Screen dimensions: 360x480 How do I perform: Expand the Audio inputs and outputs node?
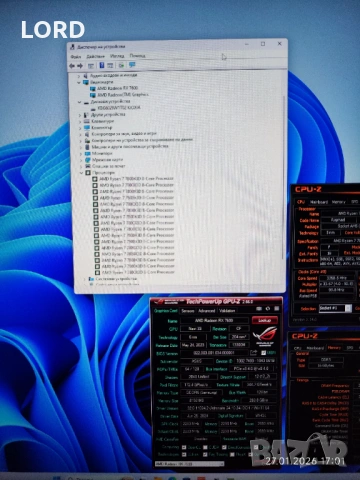pyautogui.click(x=79, y=76)
